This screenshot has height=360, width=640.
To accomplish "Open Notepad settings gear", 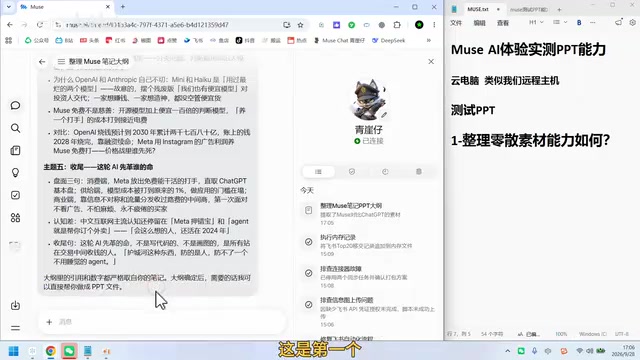I will pyautogui.click(x=632, y=23).
